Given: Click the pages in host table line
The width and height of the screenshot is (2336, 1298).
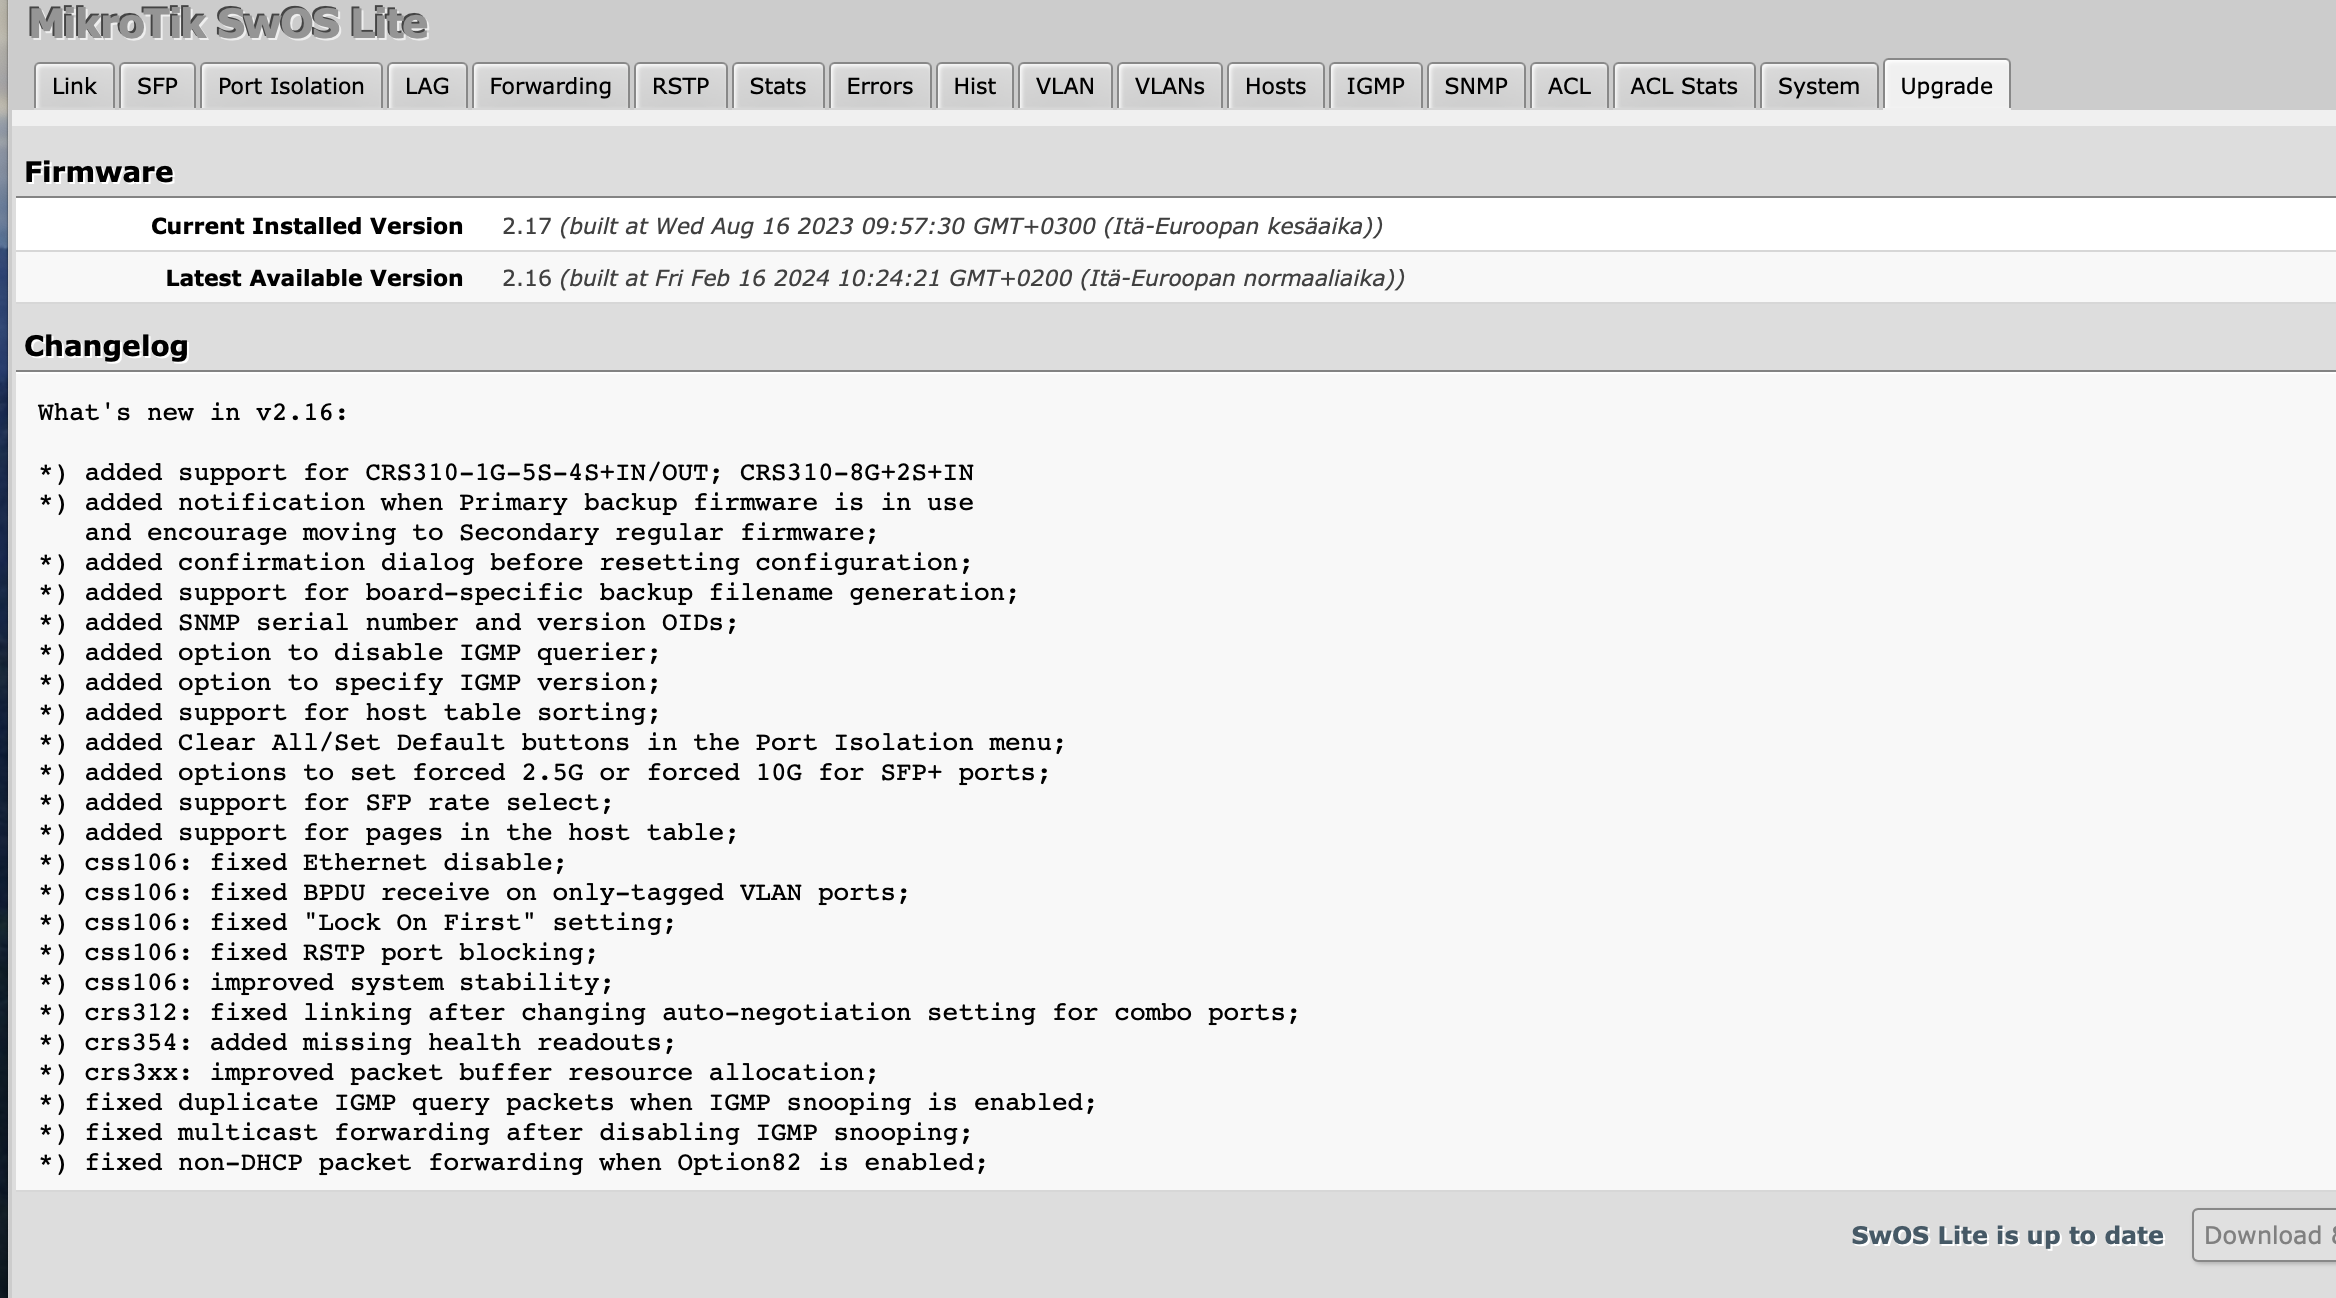Looking at the screenshot, I should click(x=388, y=832).
